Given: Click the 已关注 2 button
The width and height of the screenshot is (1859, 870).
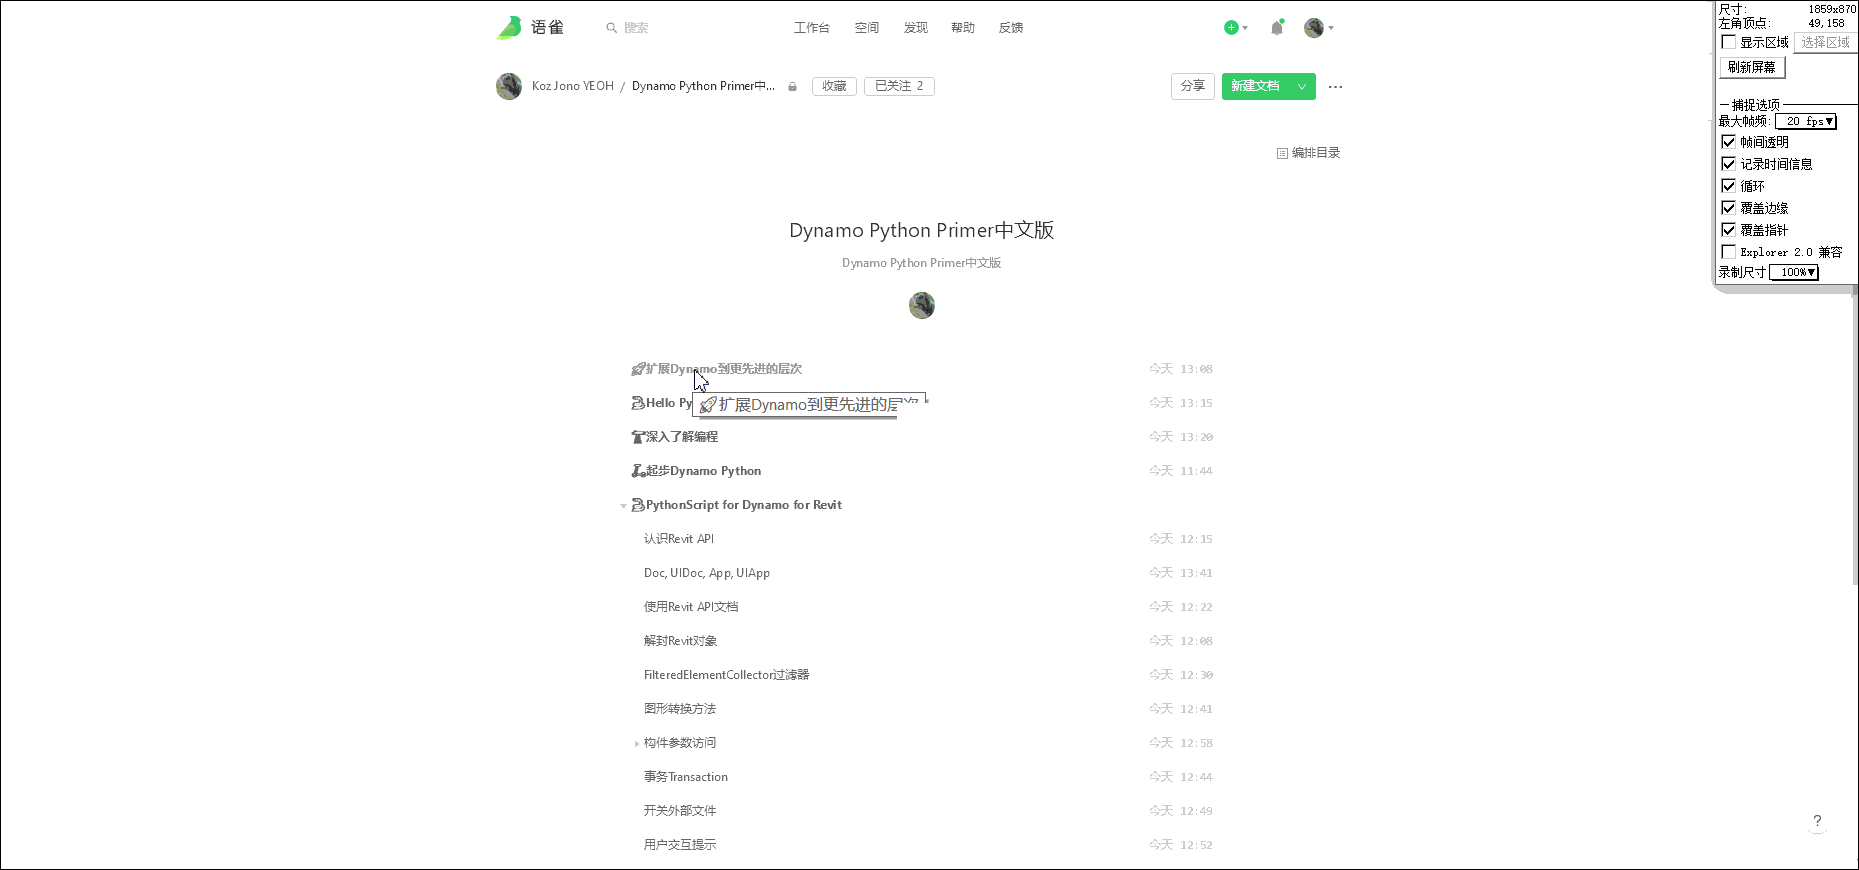Looking at the screenshot, I should [x=899, y=86].
